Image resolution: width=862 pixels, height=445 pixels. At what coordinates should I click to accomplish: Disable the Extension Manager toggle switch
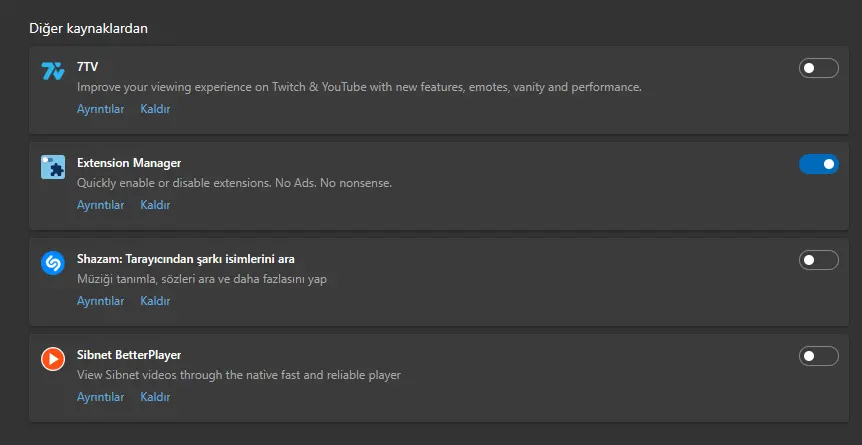point(819,164)
